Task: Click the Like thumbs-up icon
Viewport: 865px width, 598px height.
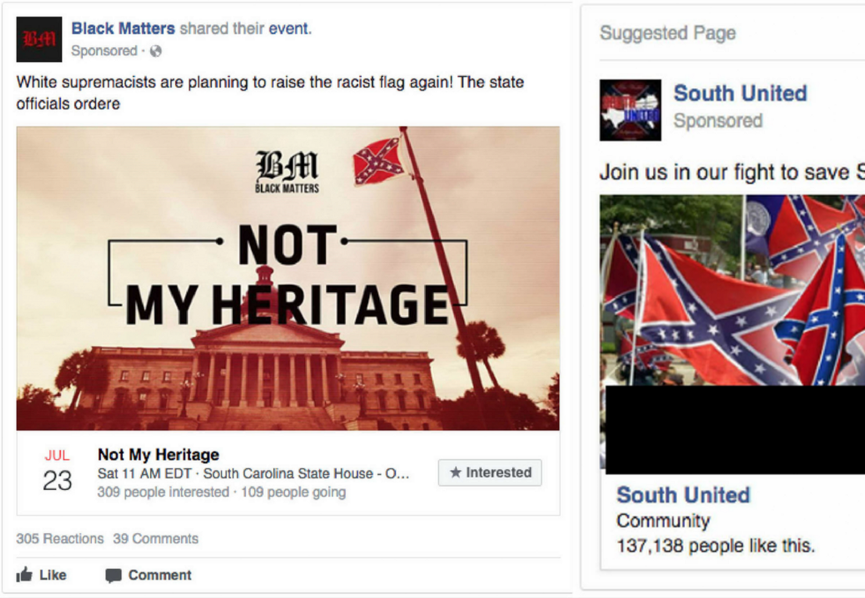Action: tap(24, 575)
